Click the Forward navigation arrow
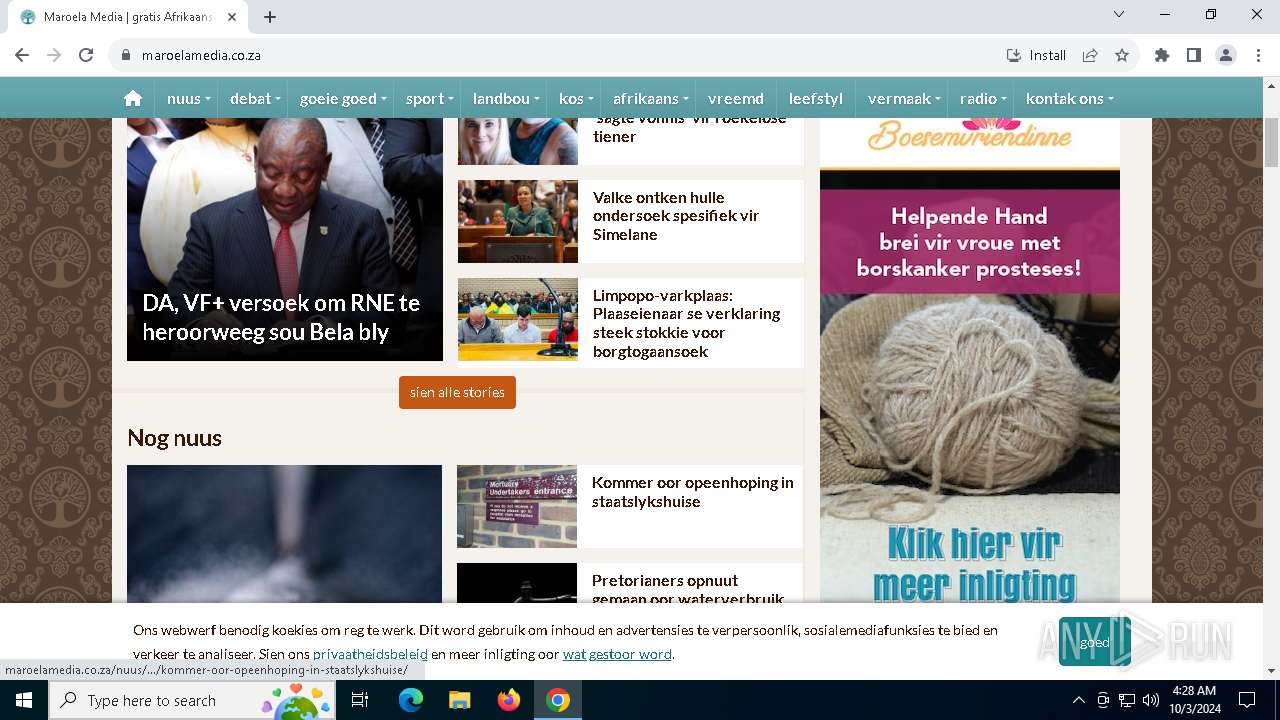 coord(54,55)
